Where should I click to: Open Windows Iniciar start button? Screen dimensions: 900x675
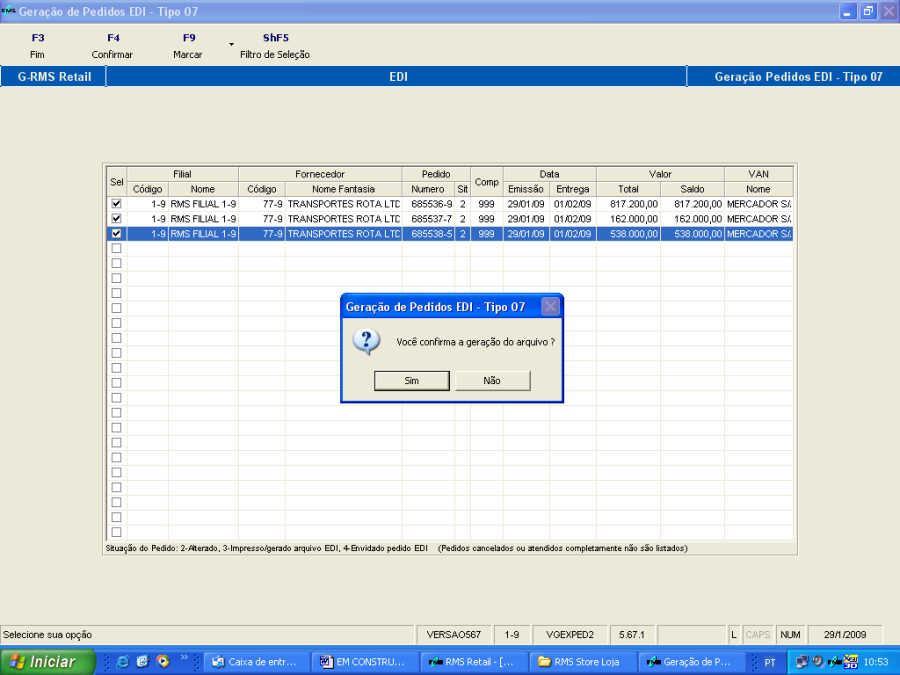(47, 662)
